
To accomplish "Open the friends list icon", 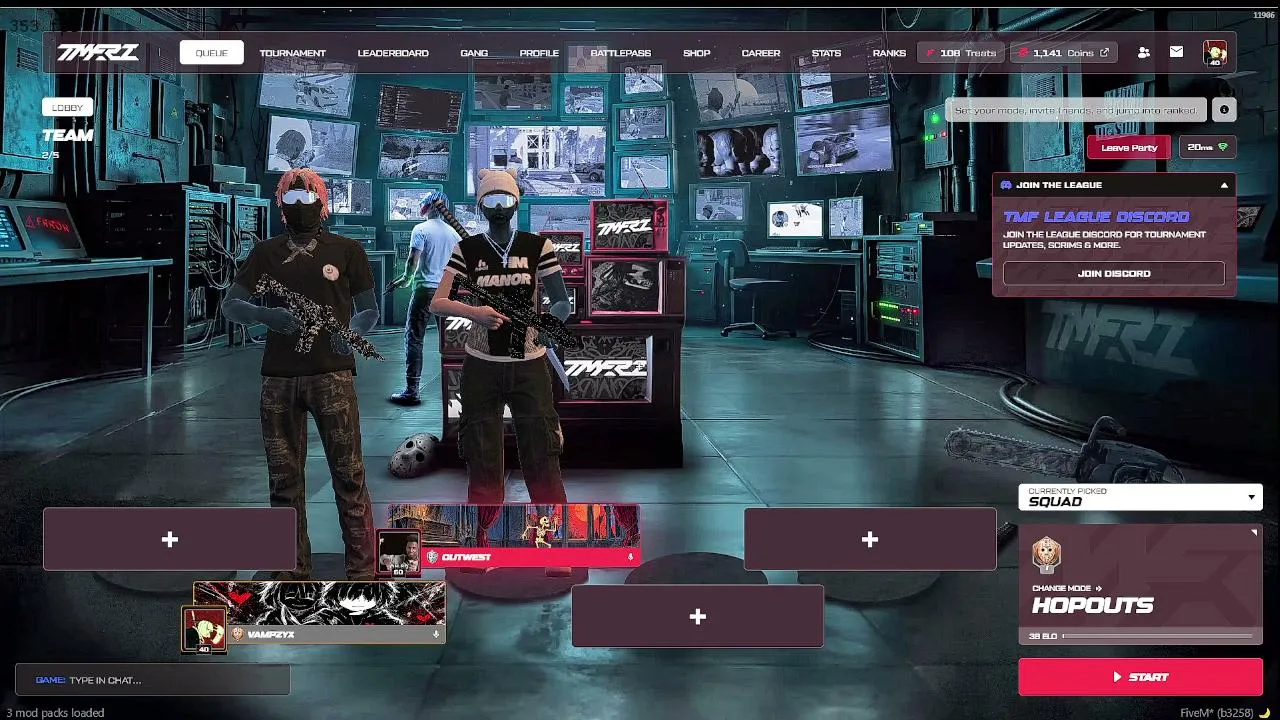I will click(x=1144, y=53).
